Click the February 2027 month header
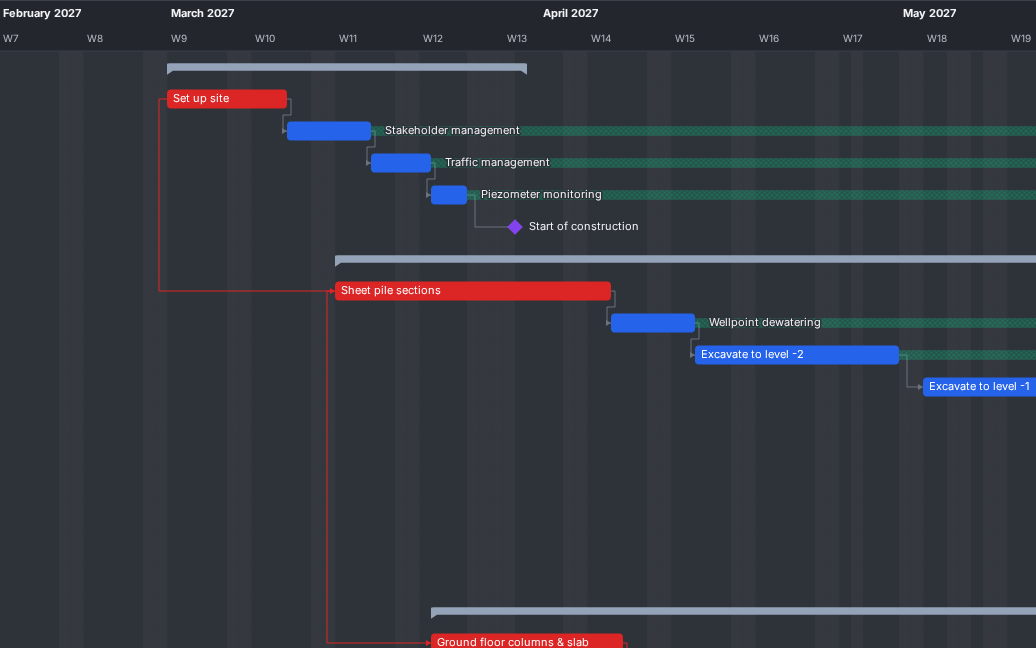 click(42, 13)
